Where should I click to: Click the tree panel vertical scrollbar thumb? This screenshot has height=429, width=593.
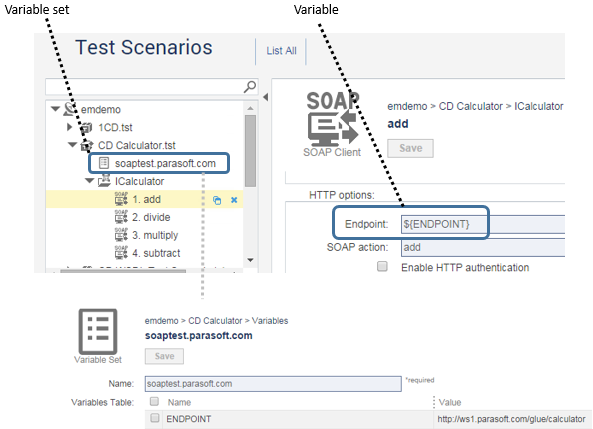[x=250, y=151]
